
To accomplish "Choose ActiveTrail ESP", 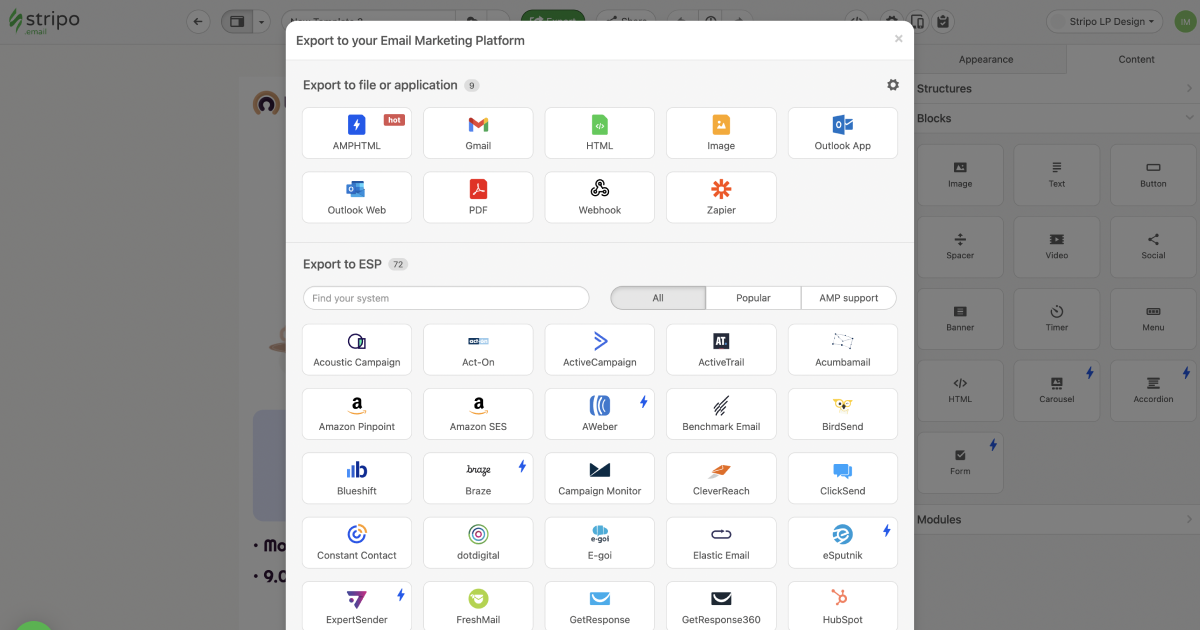I will click(721, 349).
